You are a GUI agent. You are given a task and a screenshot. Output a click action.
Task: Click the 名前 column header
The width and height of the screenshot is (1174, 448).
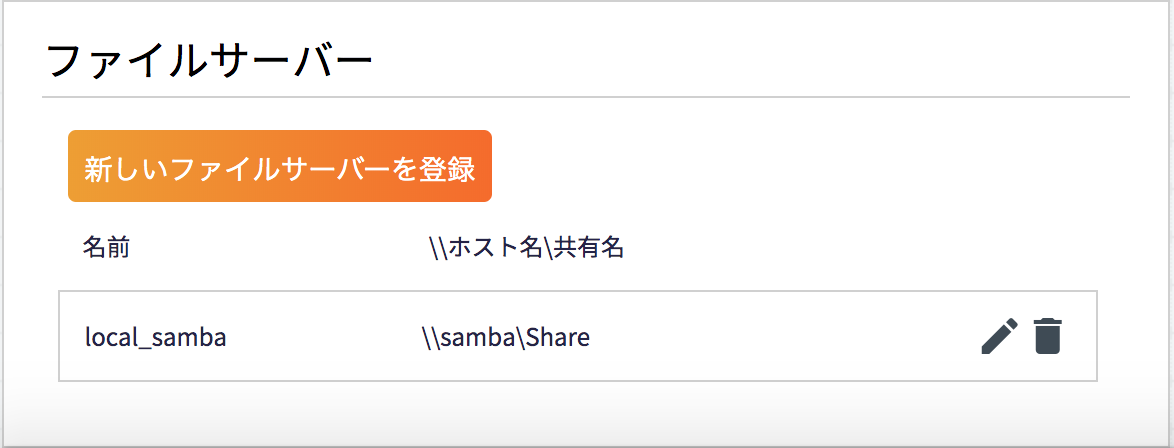click(106, 247)
